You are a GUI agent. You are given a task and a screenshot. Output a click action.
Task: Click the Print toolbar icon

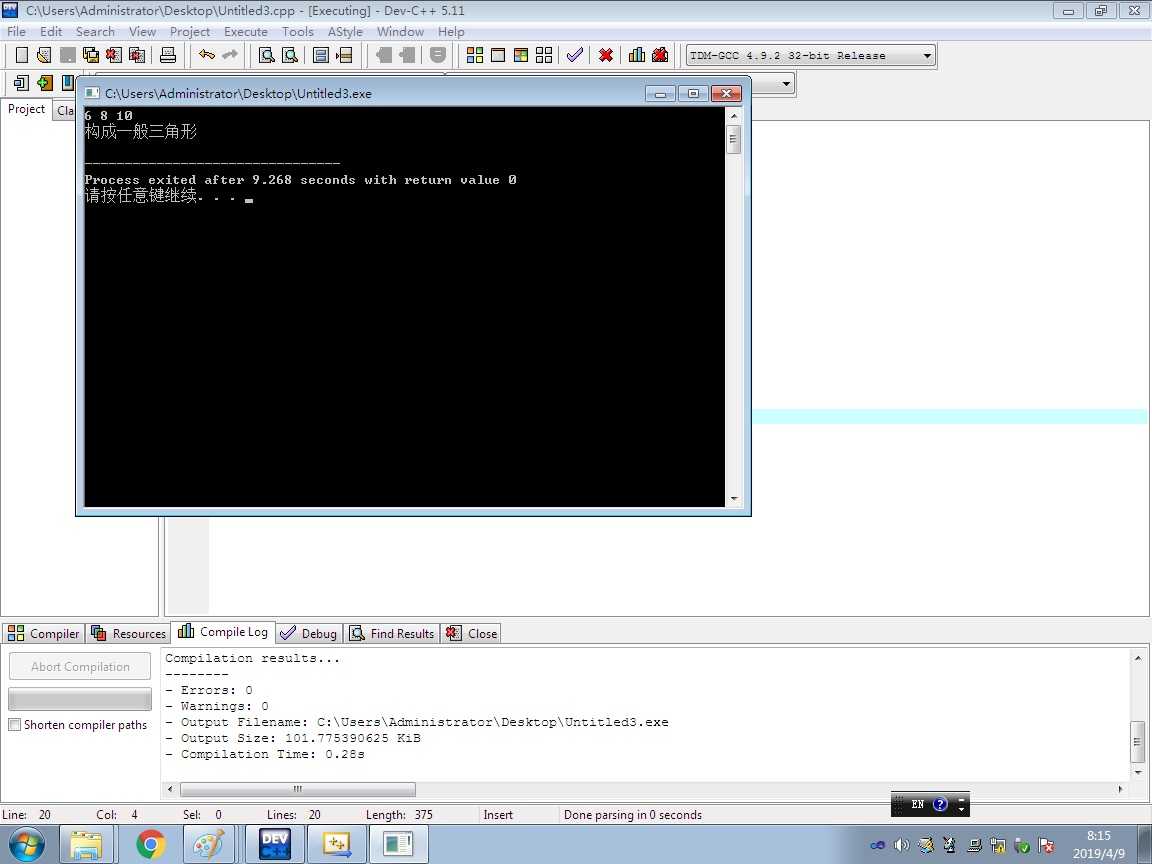point(168,55)
